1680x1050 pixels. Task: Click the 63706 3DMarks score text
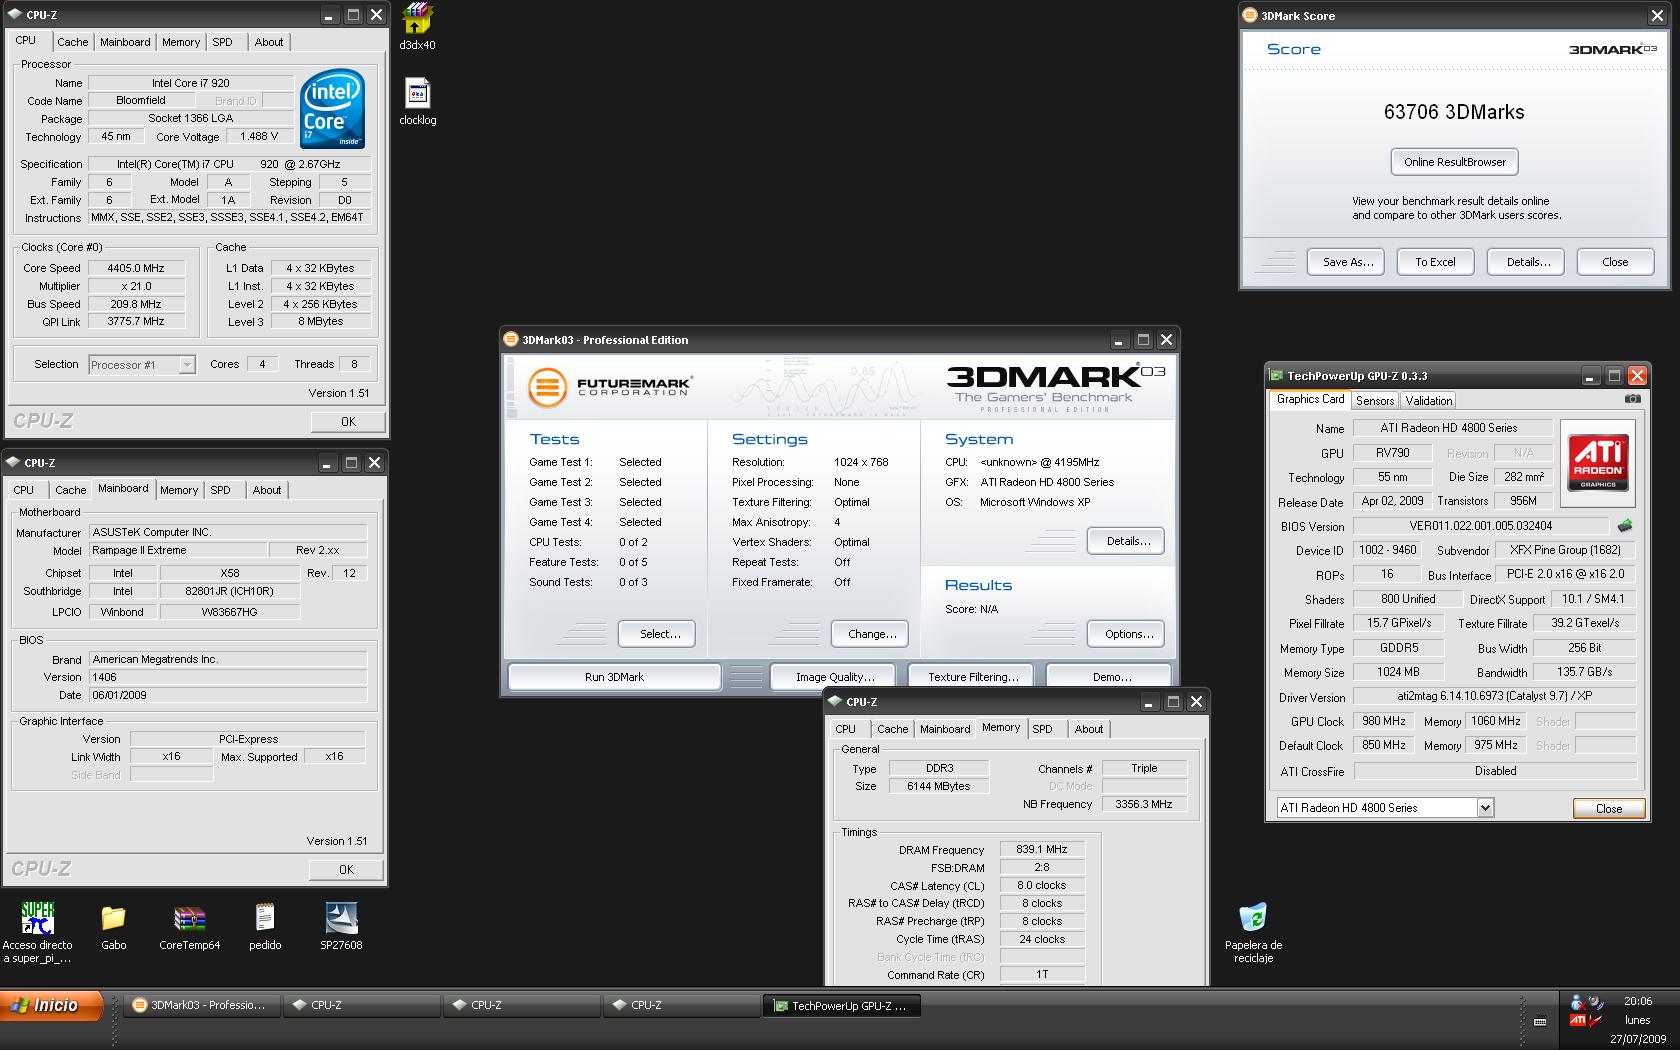point(1454,112)
